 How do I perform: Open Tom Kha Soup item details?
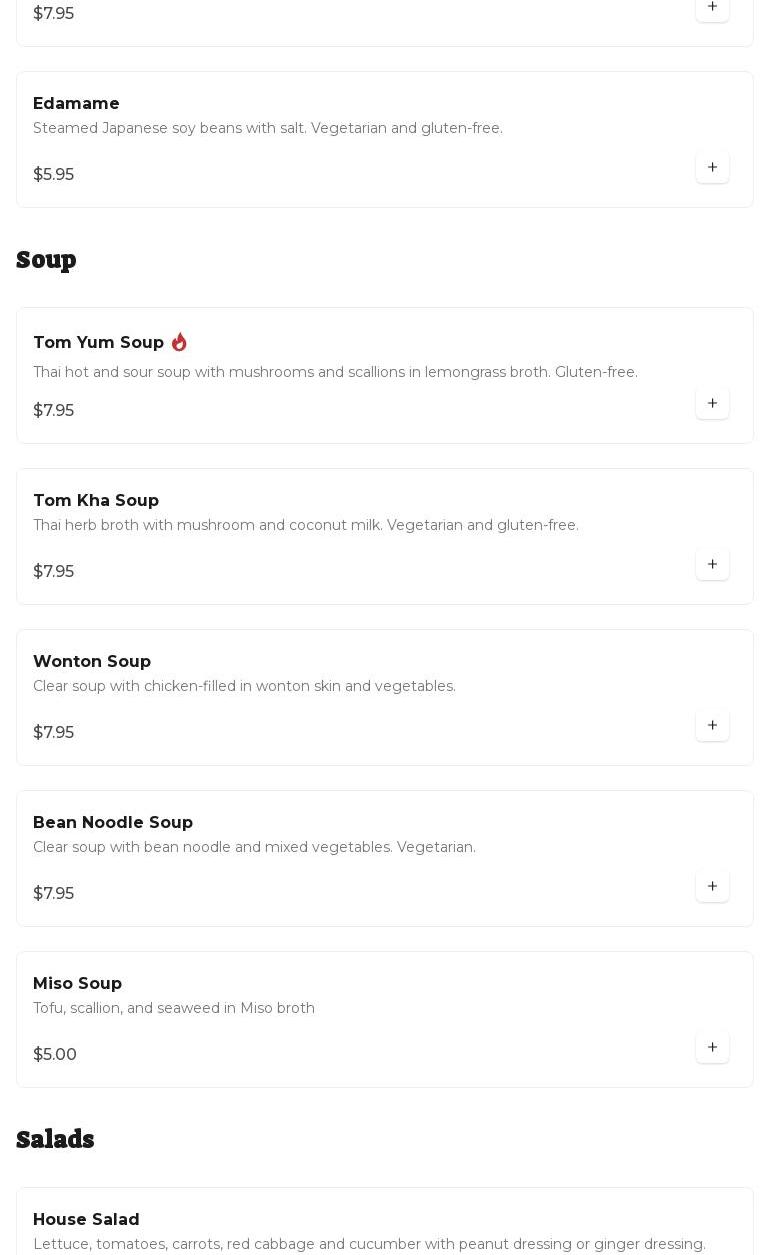(96, 500)
